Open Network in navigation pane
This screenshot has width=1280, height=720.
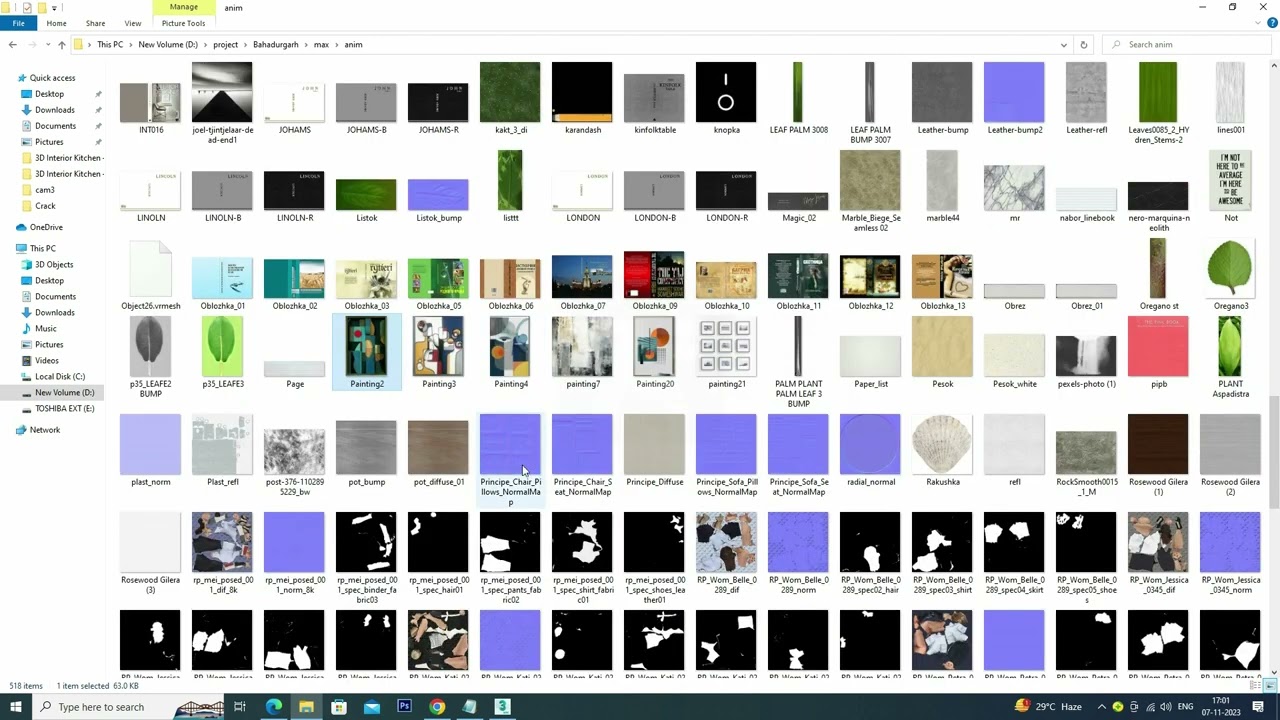pos(45,430)
